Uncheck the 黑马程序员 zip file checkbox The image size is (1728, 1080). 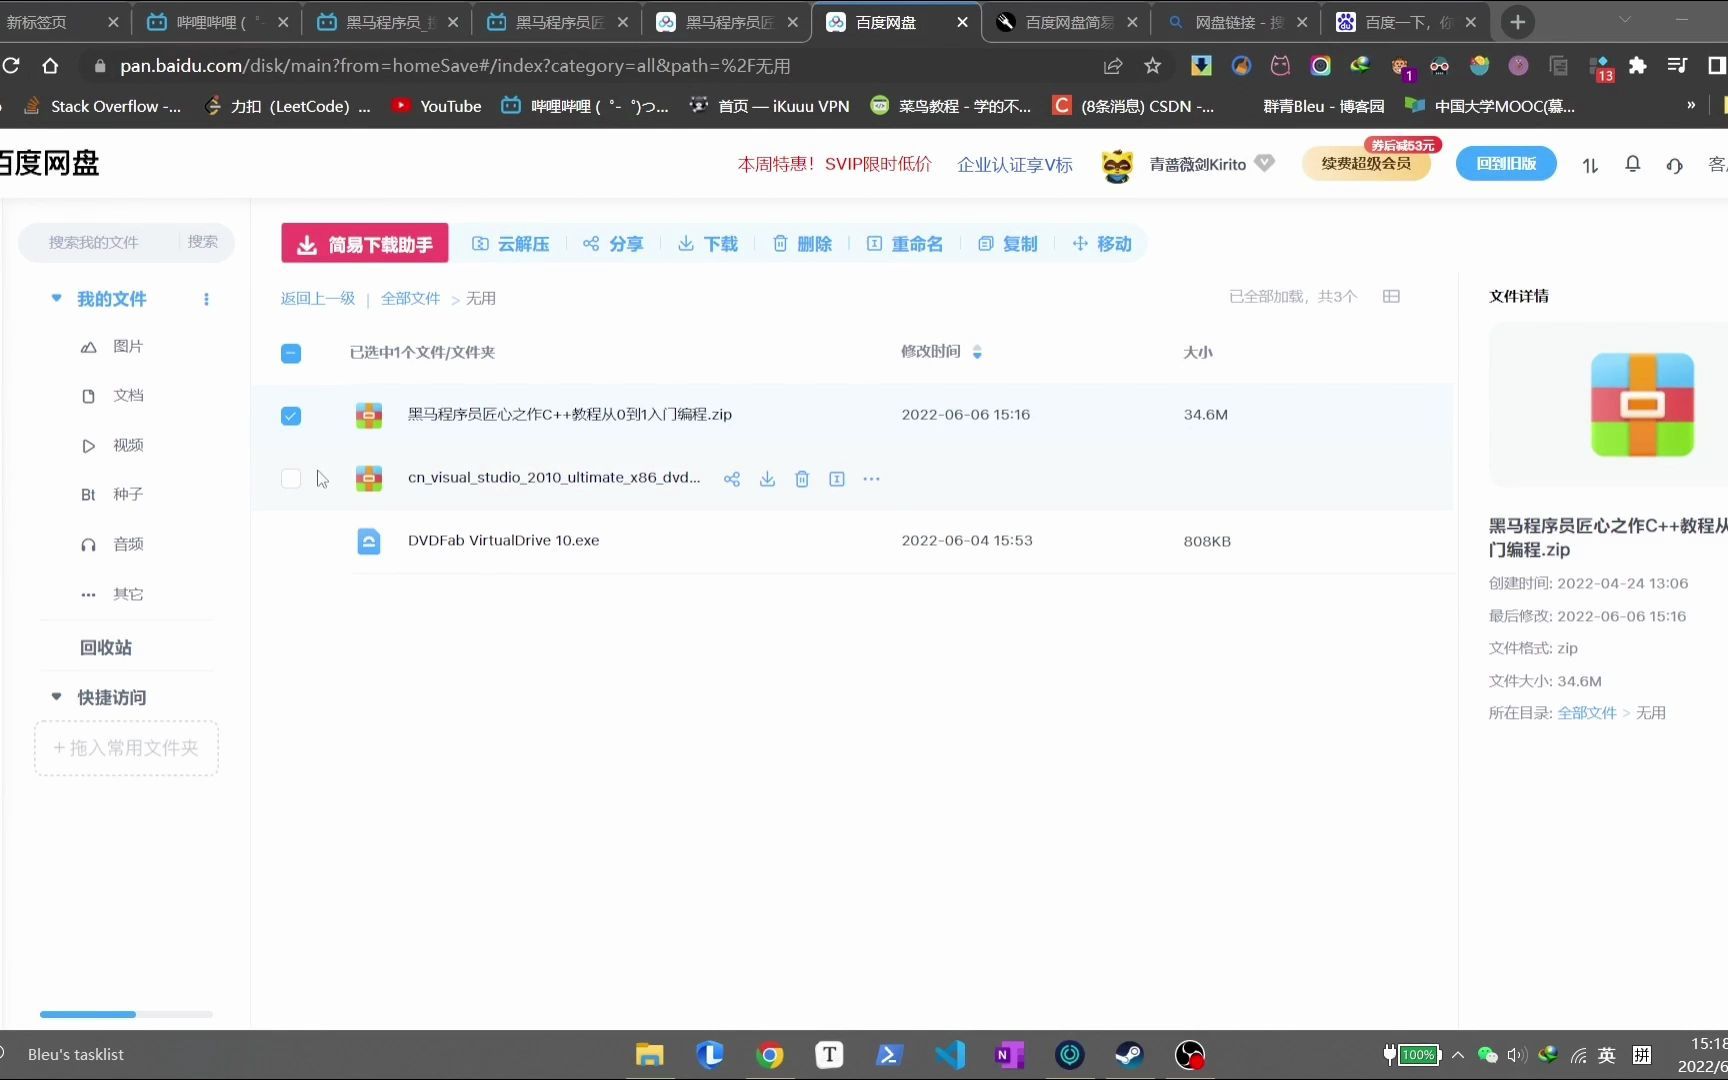point(291,416)
